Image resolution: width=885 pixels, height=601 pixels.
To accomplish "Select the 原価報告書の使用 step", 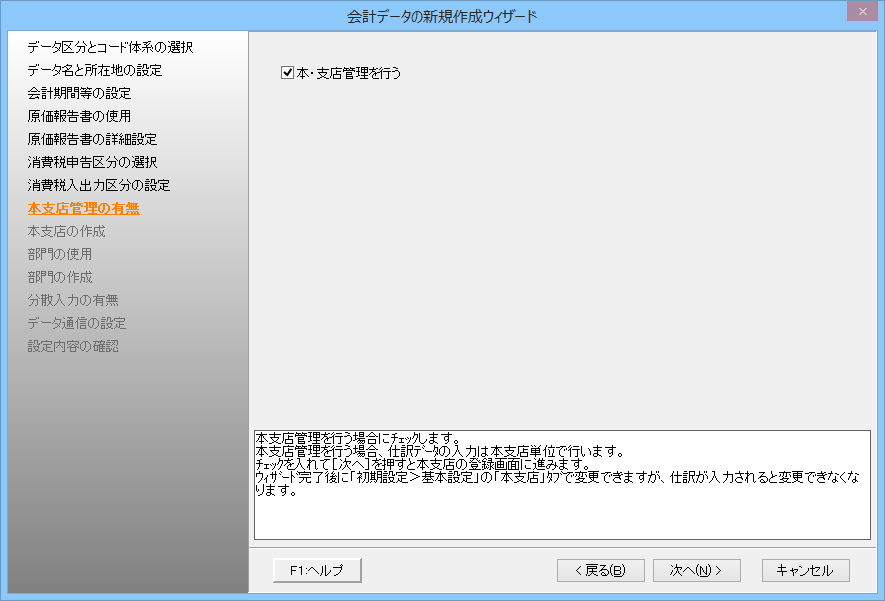I will click(79, 116).
